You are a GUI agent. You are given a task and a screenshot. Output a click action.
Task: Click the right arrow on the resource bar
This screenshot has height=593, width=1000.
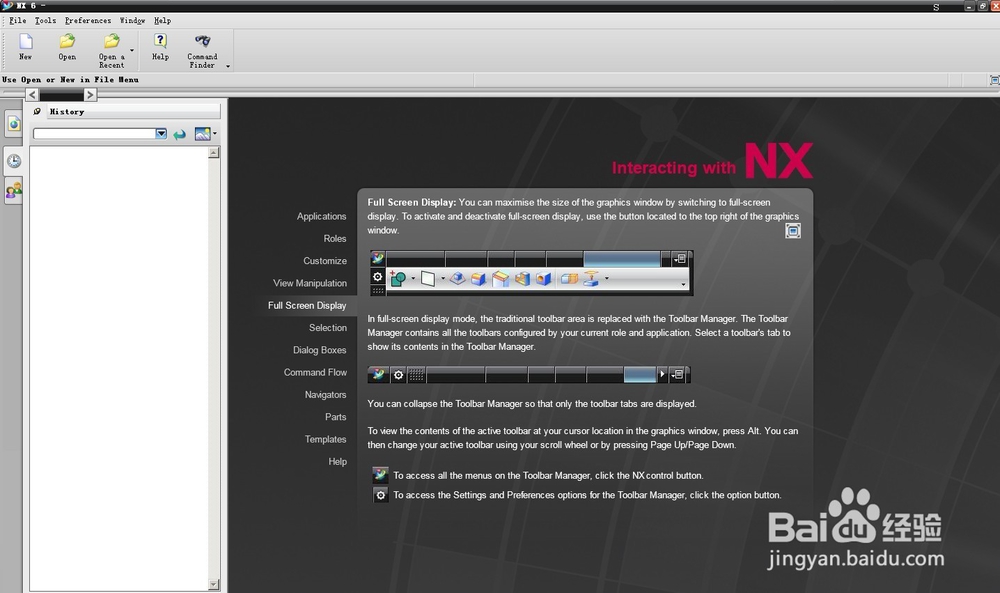point(90,94)
